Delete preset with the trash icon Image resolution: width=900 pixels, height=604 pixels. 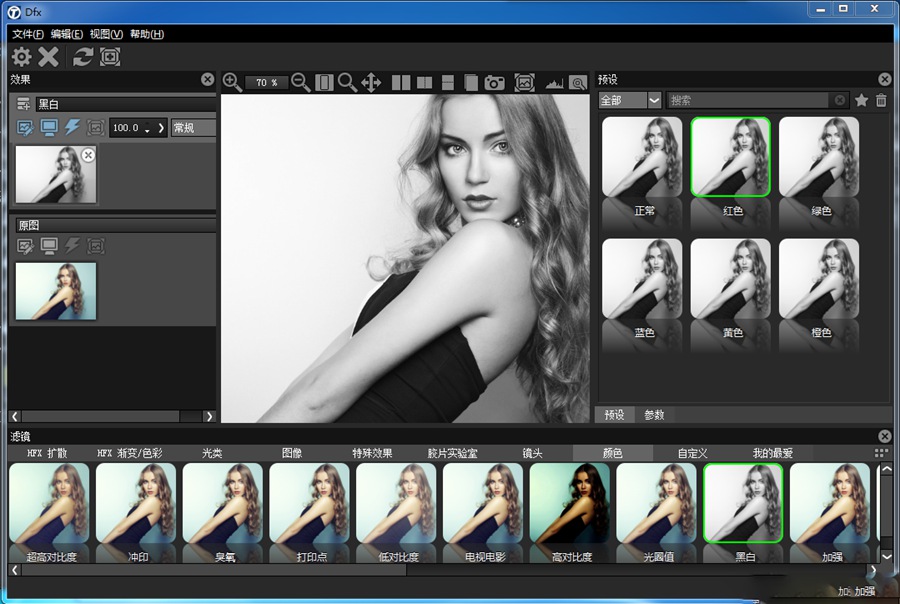[881, 100]
